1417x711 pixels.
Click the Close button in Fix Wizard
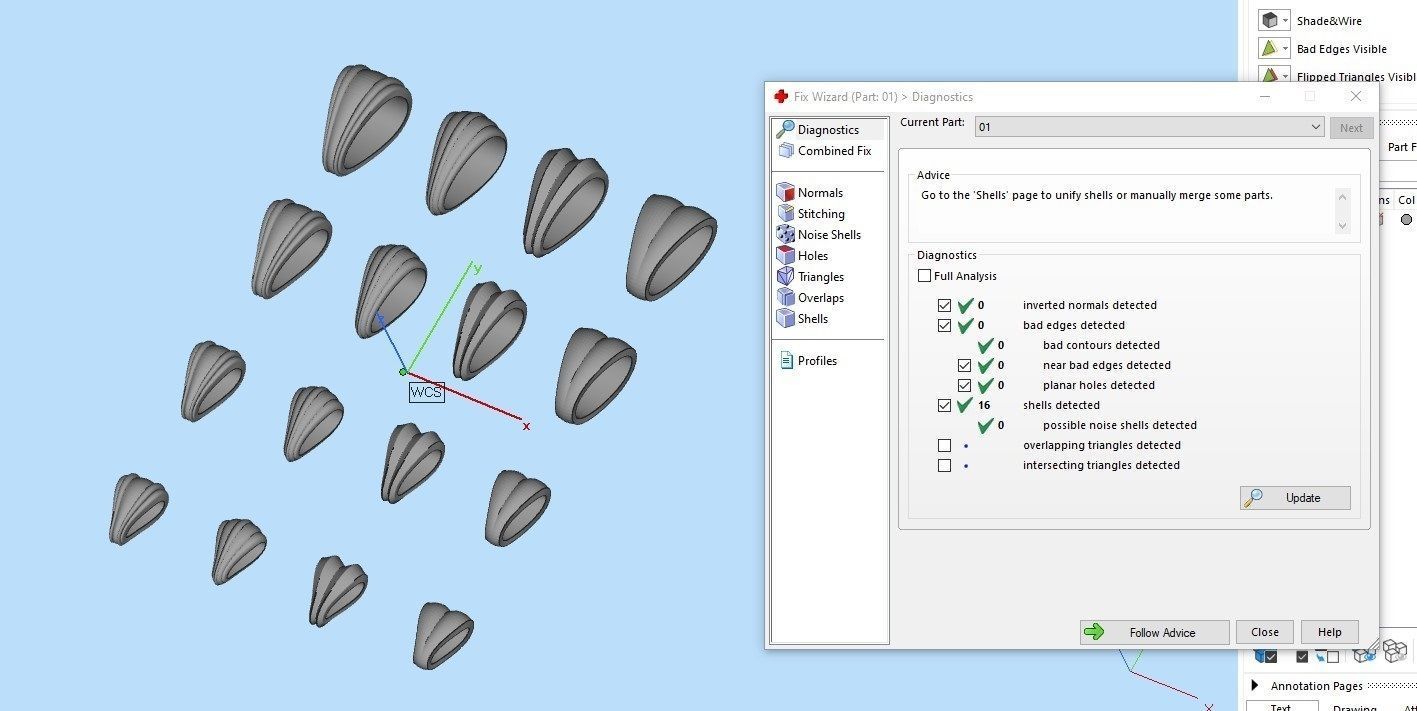click(x=1265, y=632)
